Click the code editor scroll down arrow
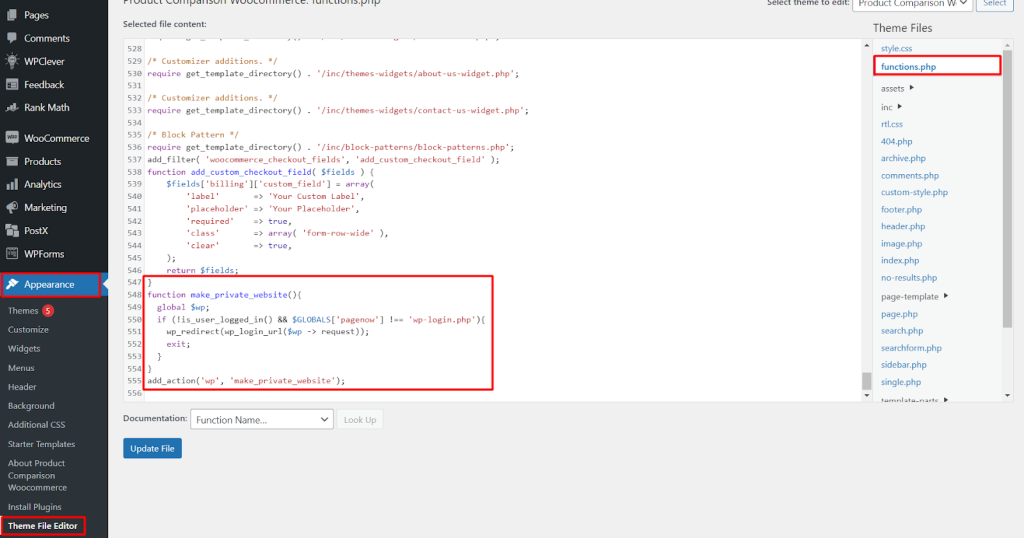 coord(867,395)
